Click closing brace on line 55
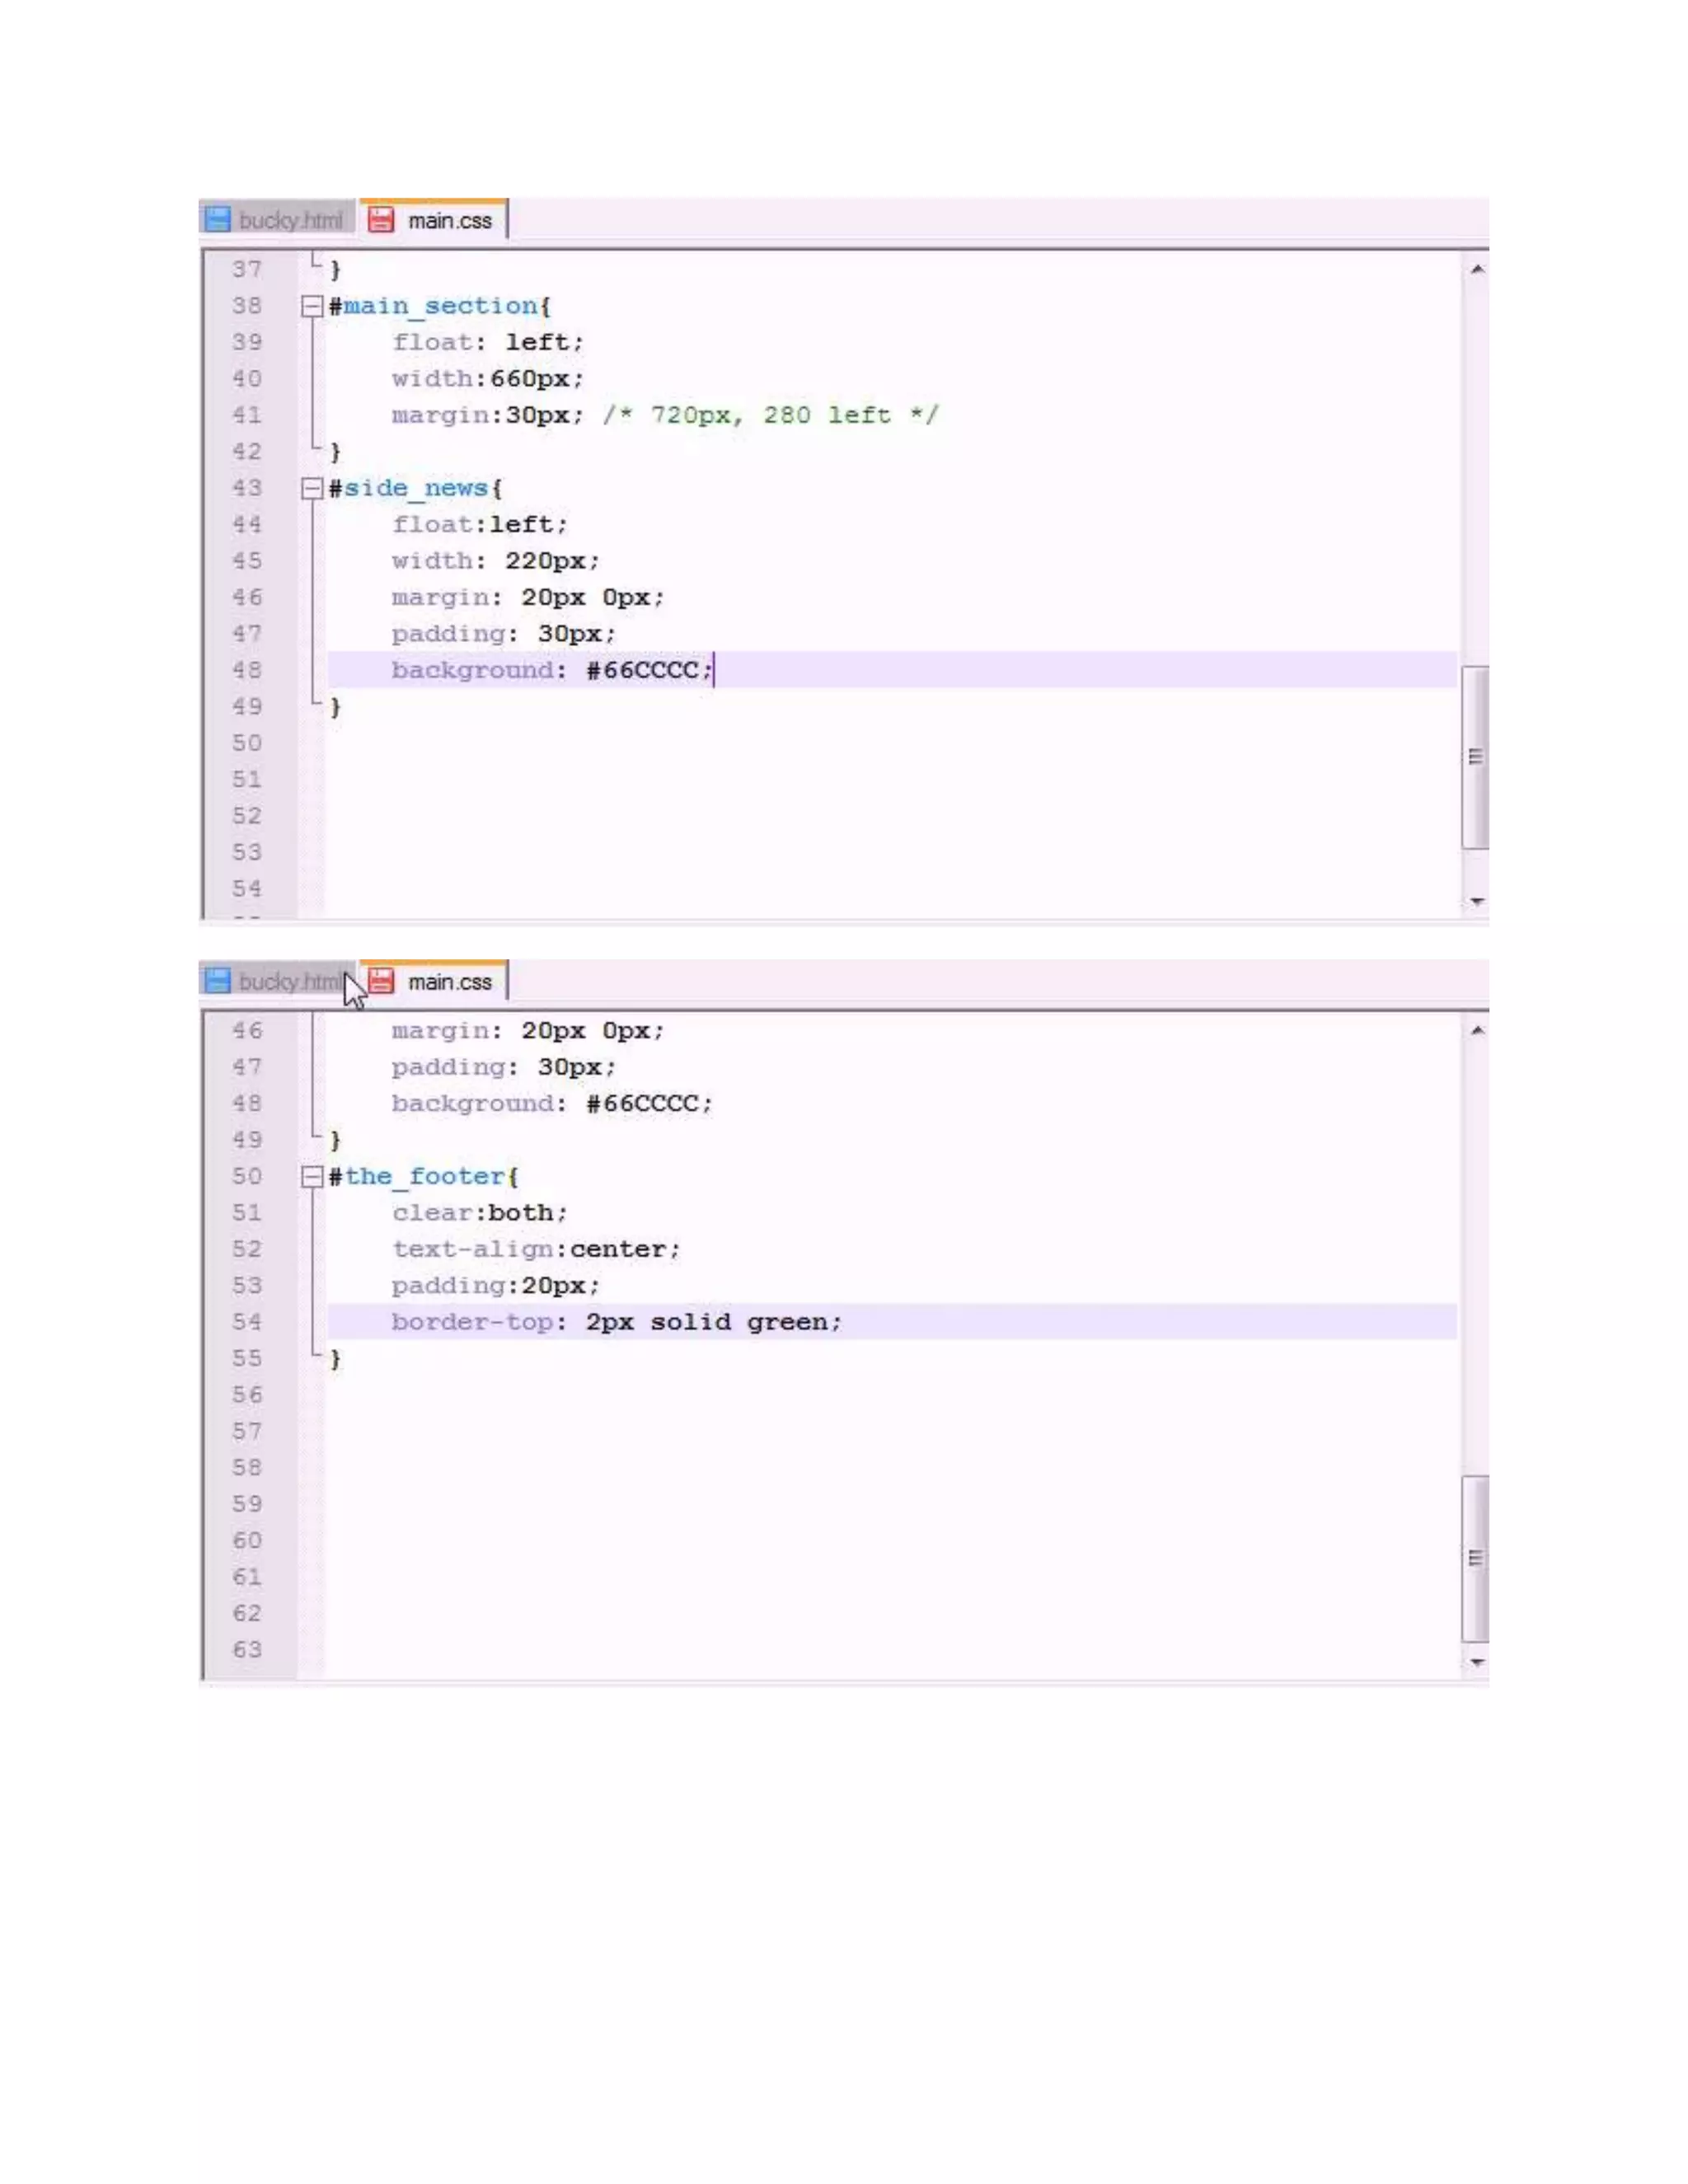This screenshot has width=1688, height=2184. click(335, 1359)
